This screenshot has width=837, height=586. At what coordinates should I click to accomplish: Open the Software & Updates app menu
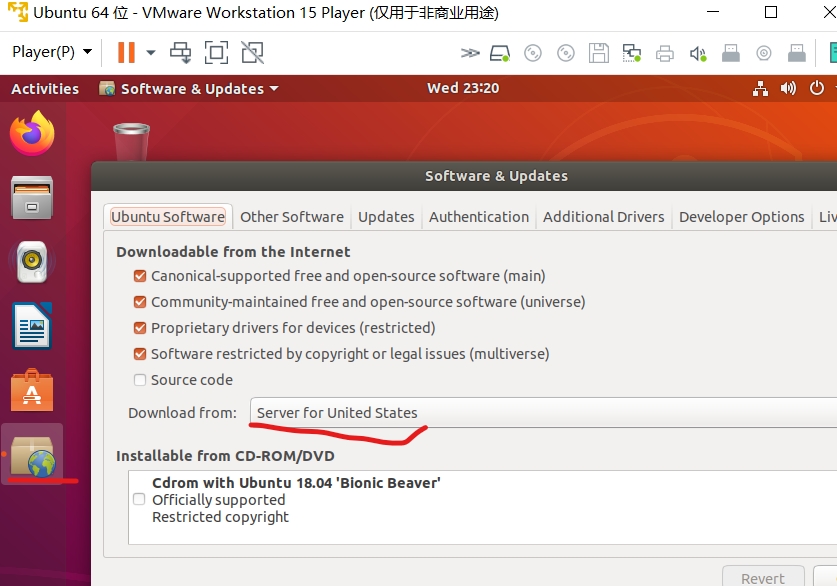(x=190, y=89)
